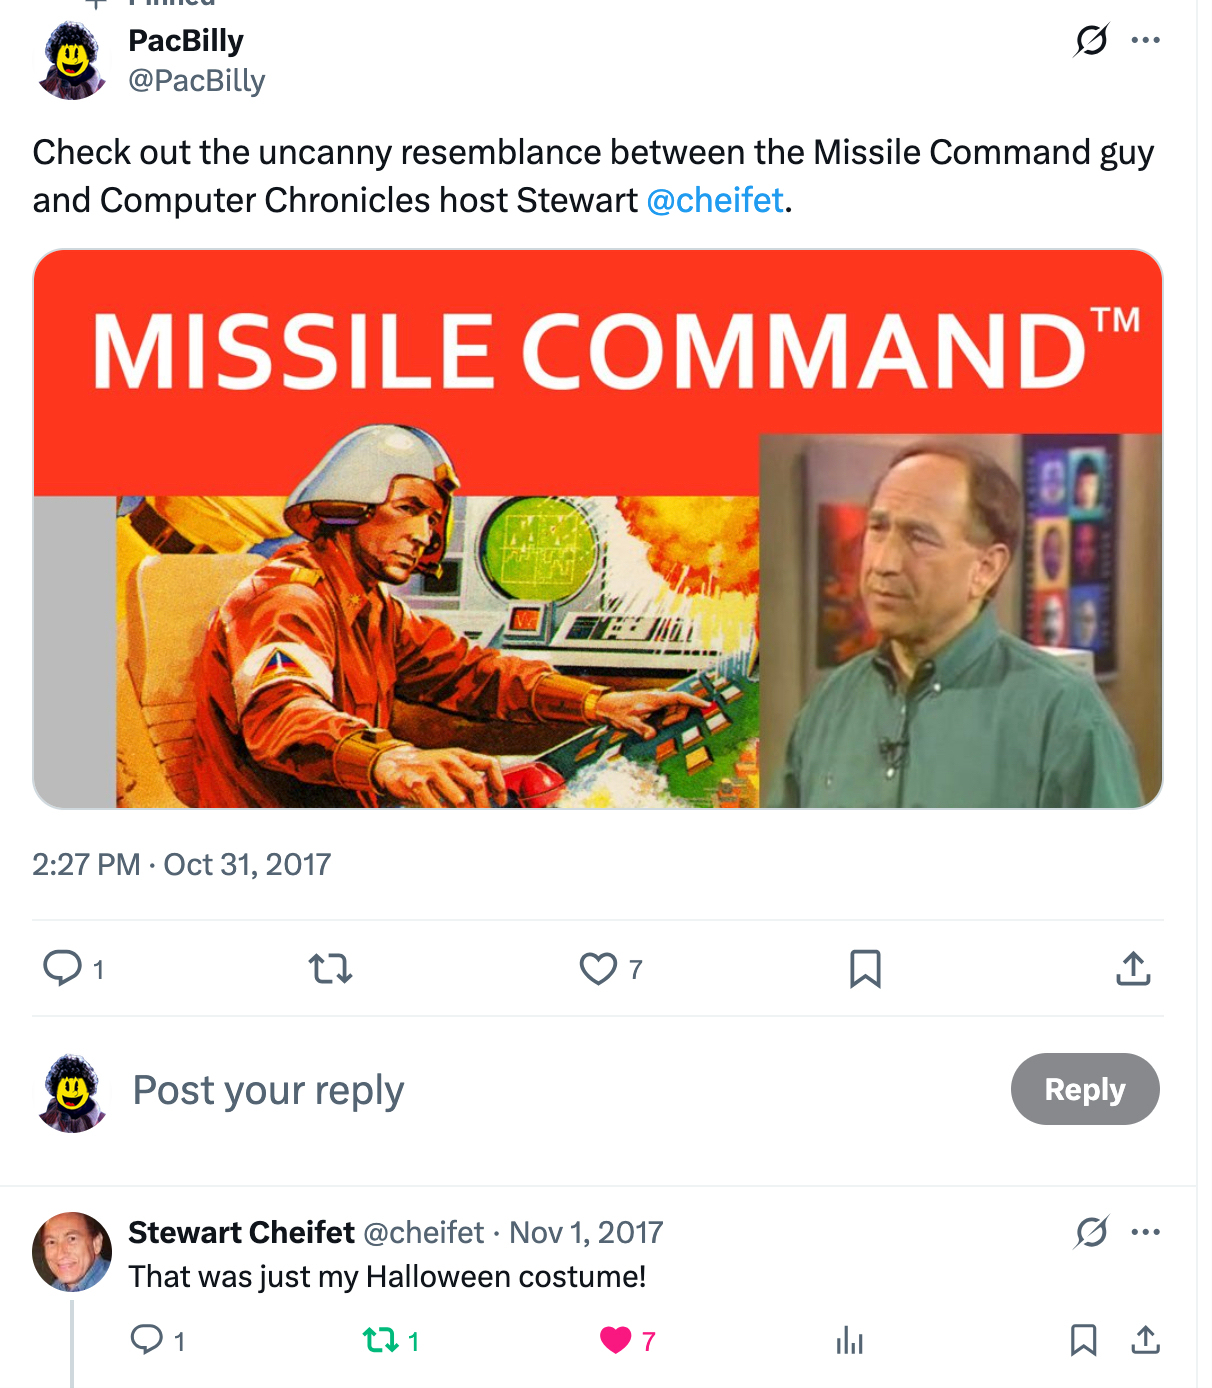Reply to Stewart Cheifet's Halloween comment
Viewport: 1212px width, 1388px height.
click(x=147, y=1339)
